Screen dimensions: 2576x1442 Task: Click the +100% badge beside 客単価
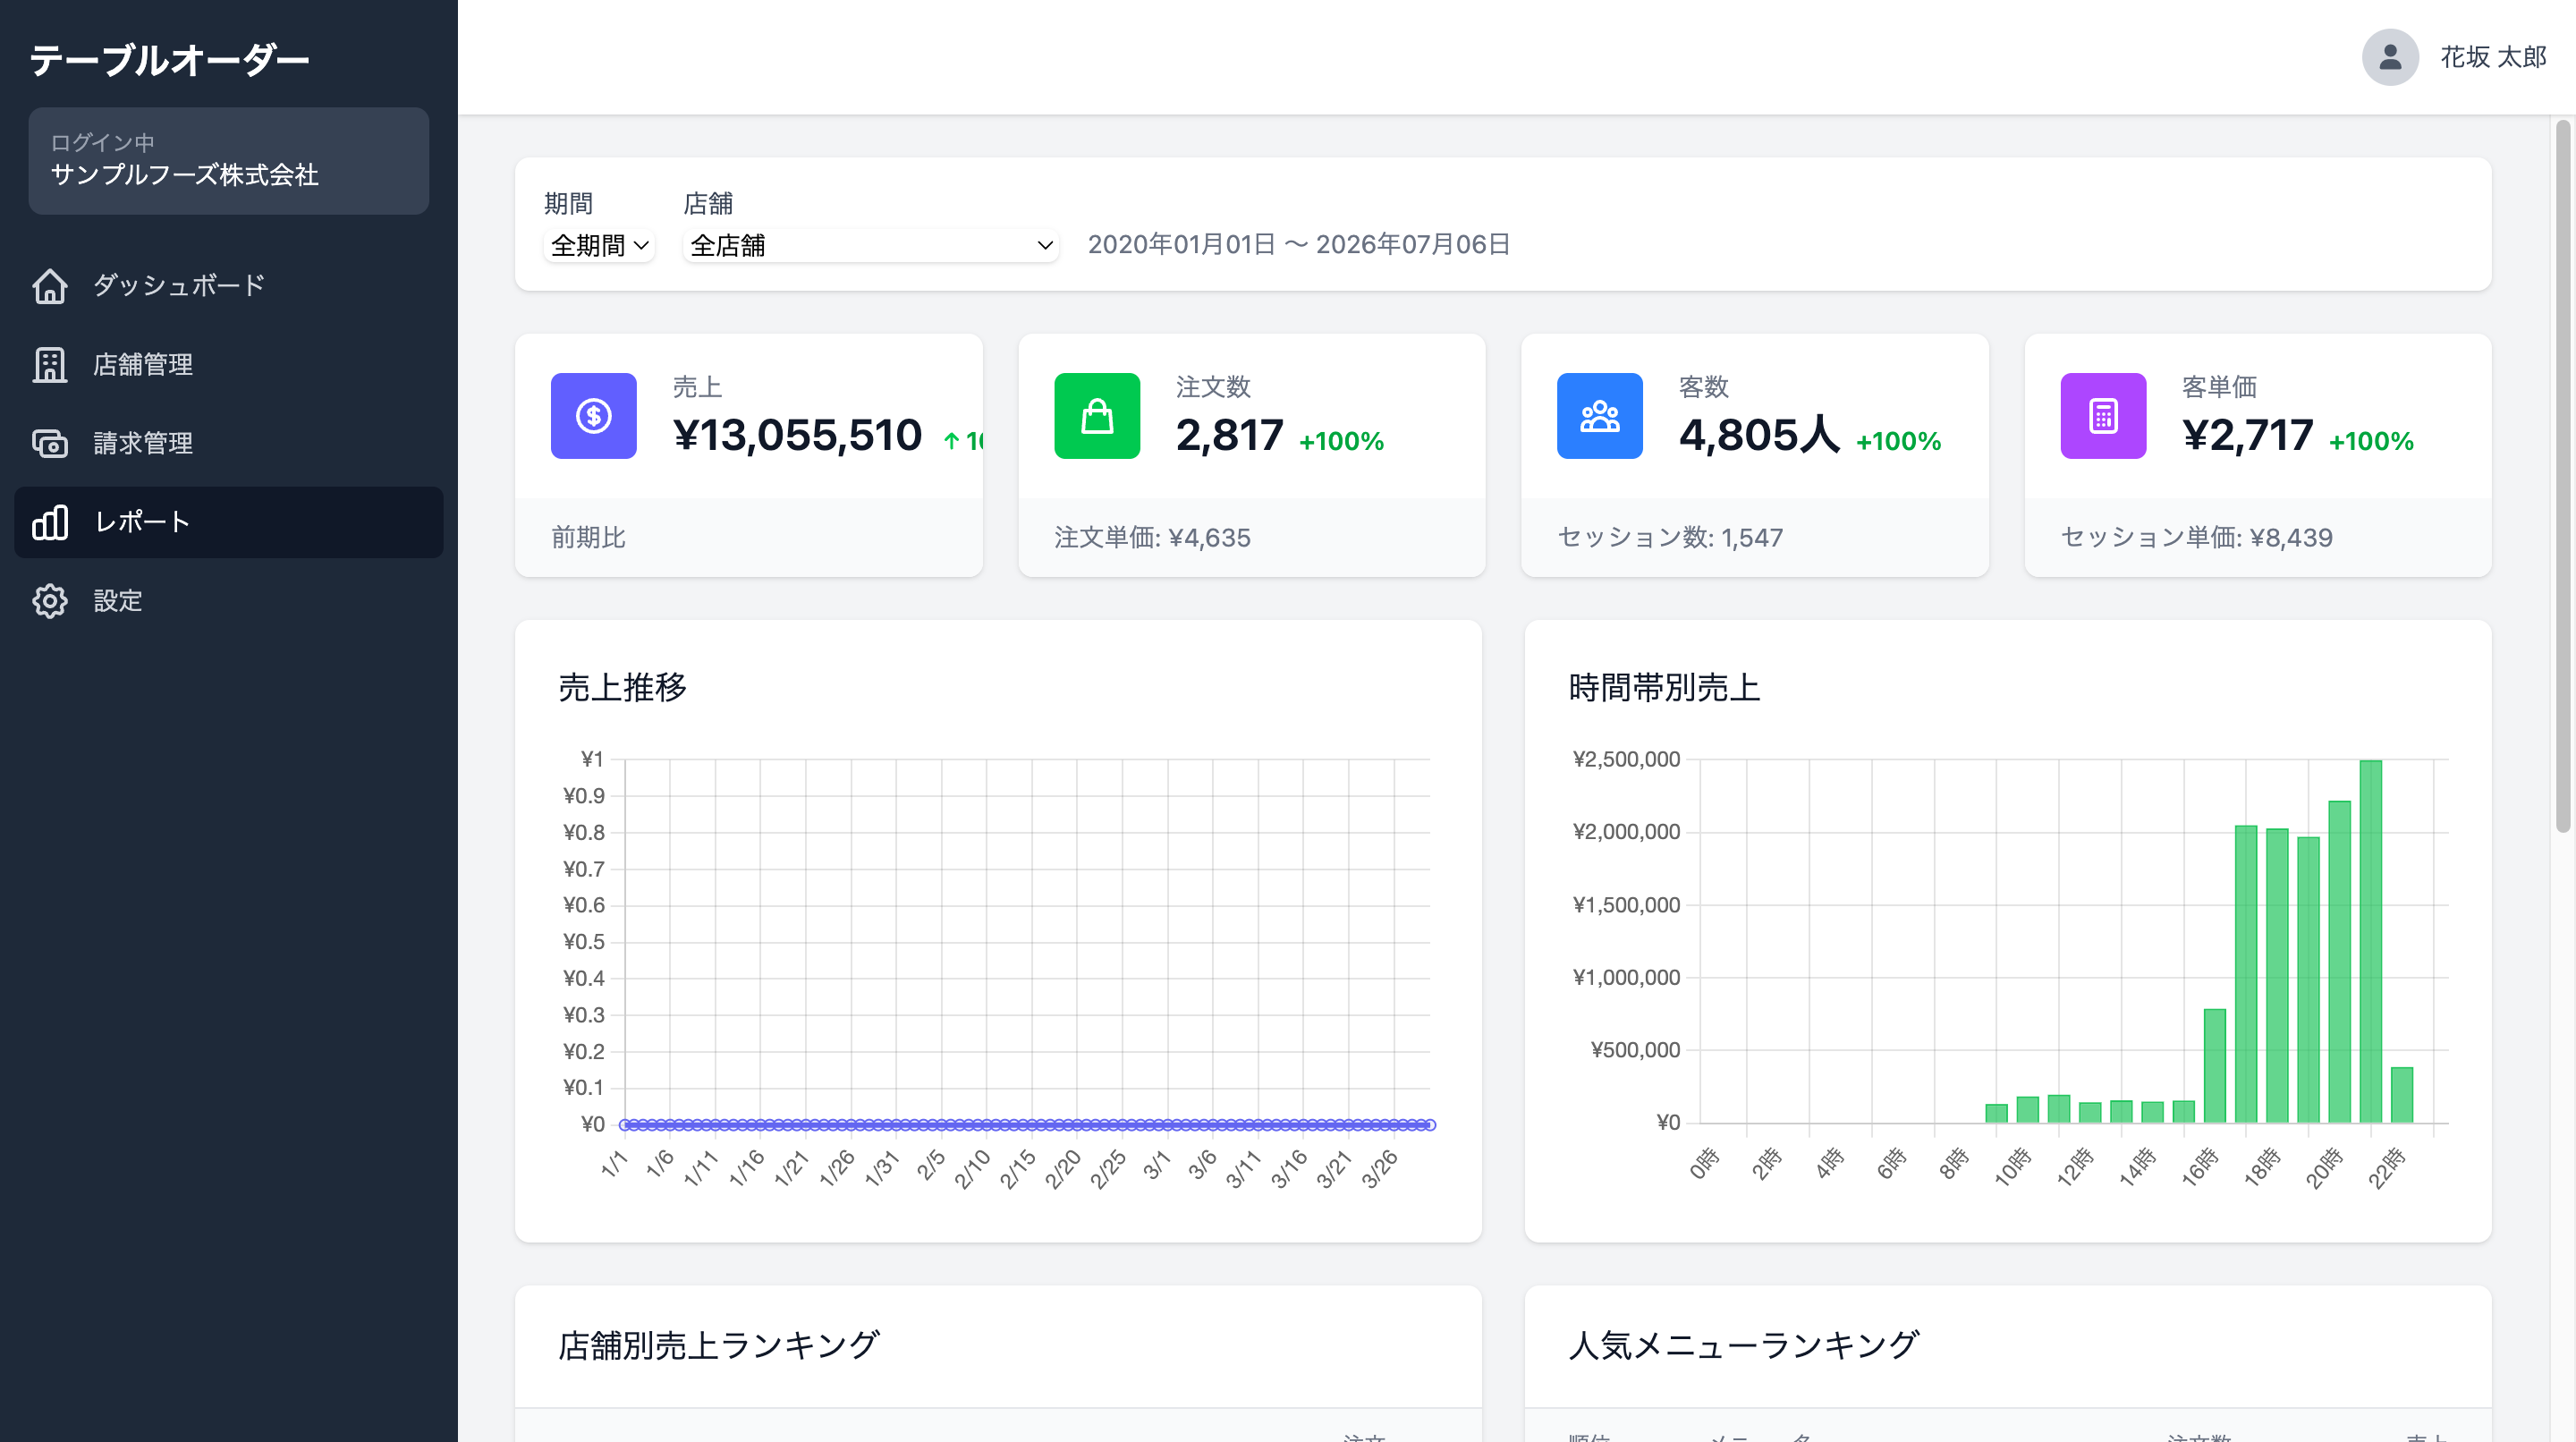point(2371,441)
